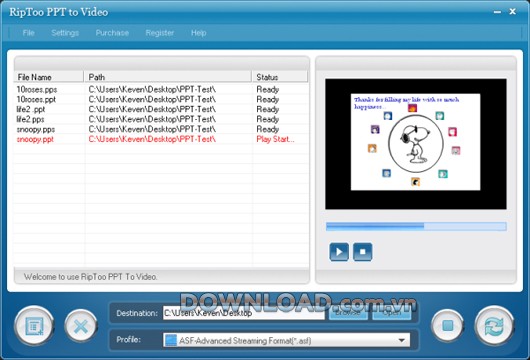Minimize the RipToo window

coord(497,12)
